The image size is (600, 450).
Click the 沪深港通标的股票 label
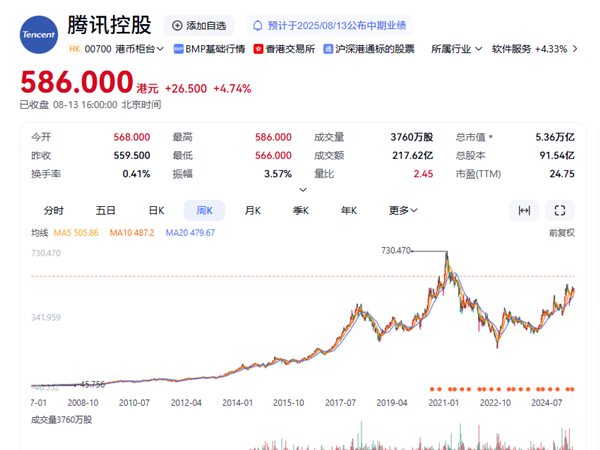(x=375, y=49)
